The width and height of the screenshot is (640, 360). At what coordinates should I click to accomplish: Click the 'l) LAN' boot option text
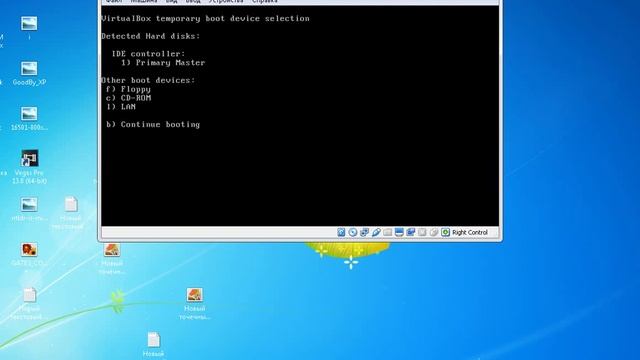(x=121, y=107)
